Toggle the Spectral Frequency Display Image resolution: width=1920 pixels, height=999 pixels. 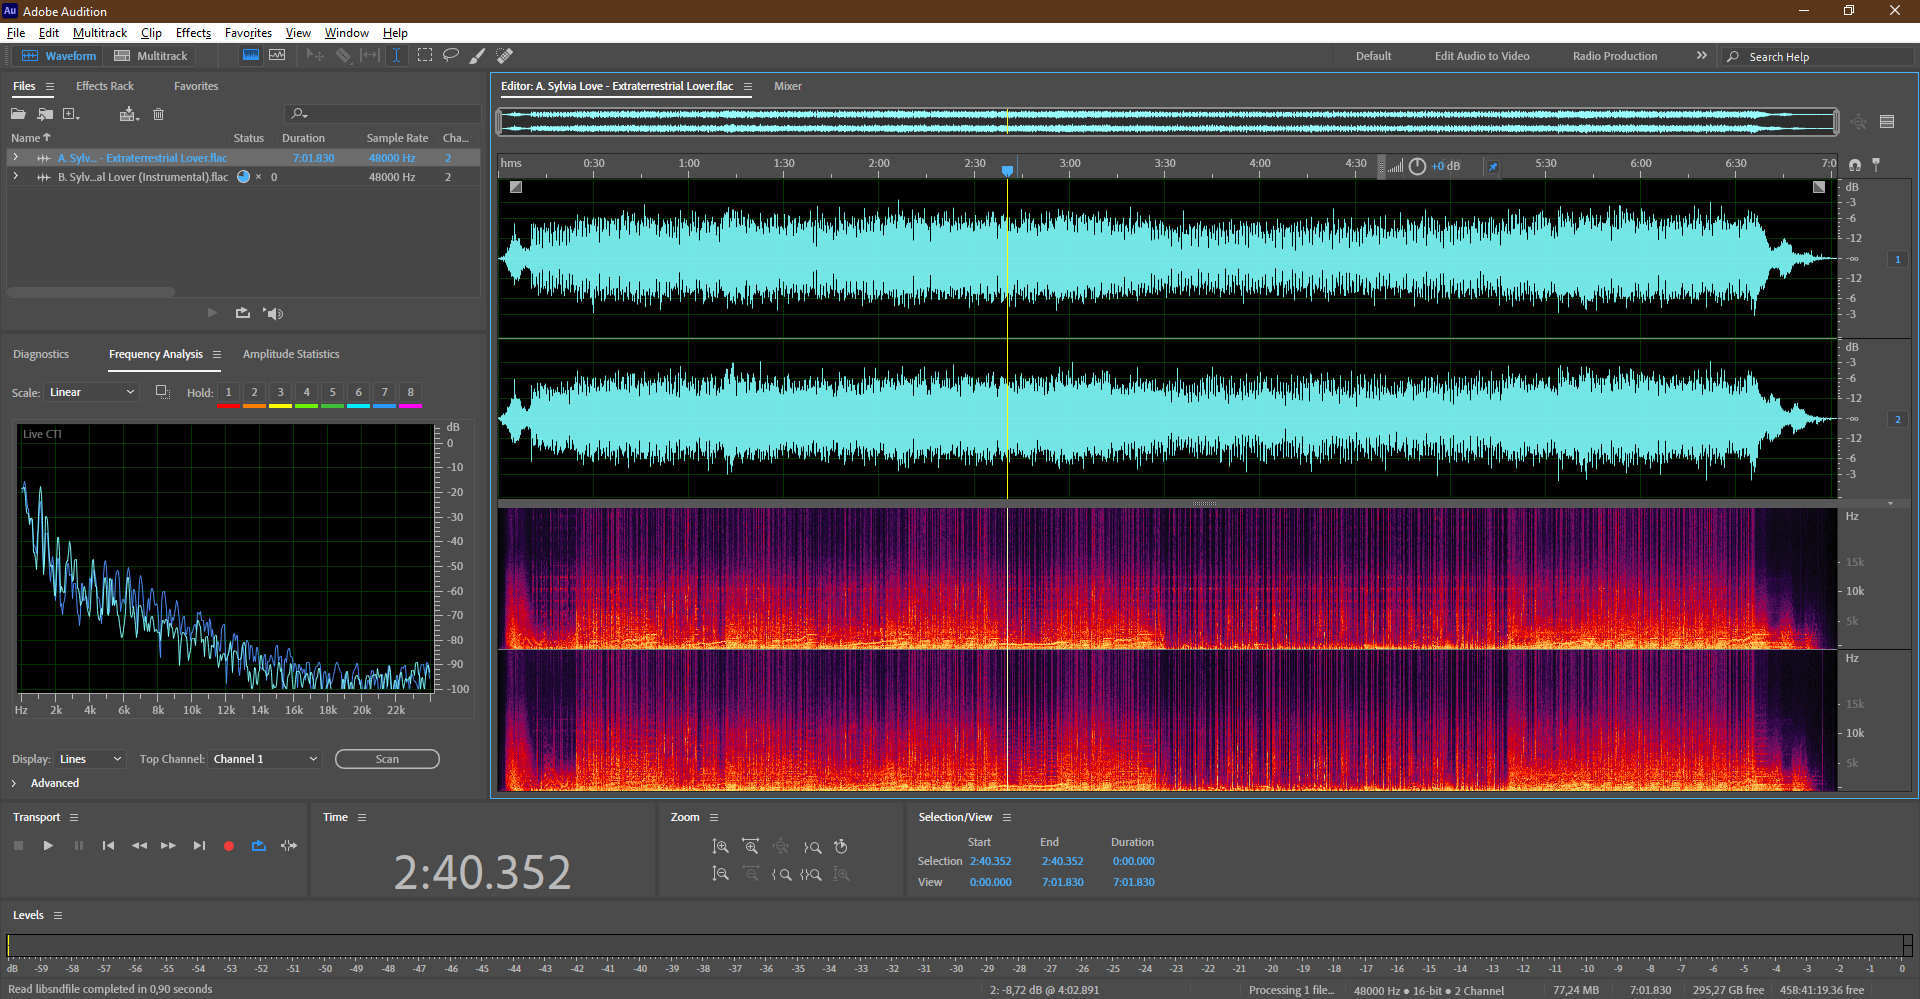[x=251, y=56]
